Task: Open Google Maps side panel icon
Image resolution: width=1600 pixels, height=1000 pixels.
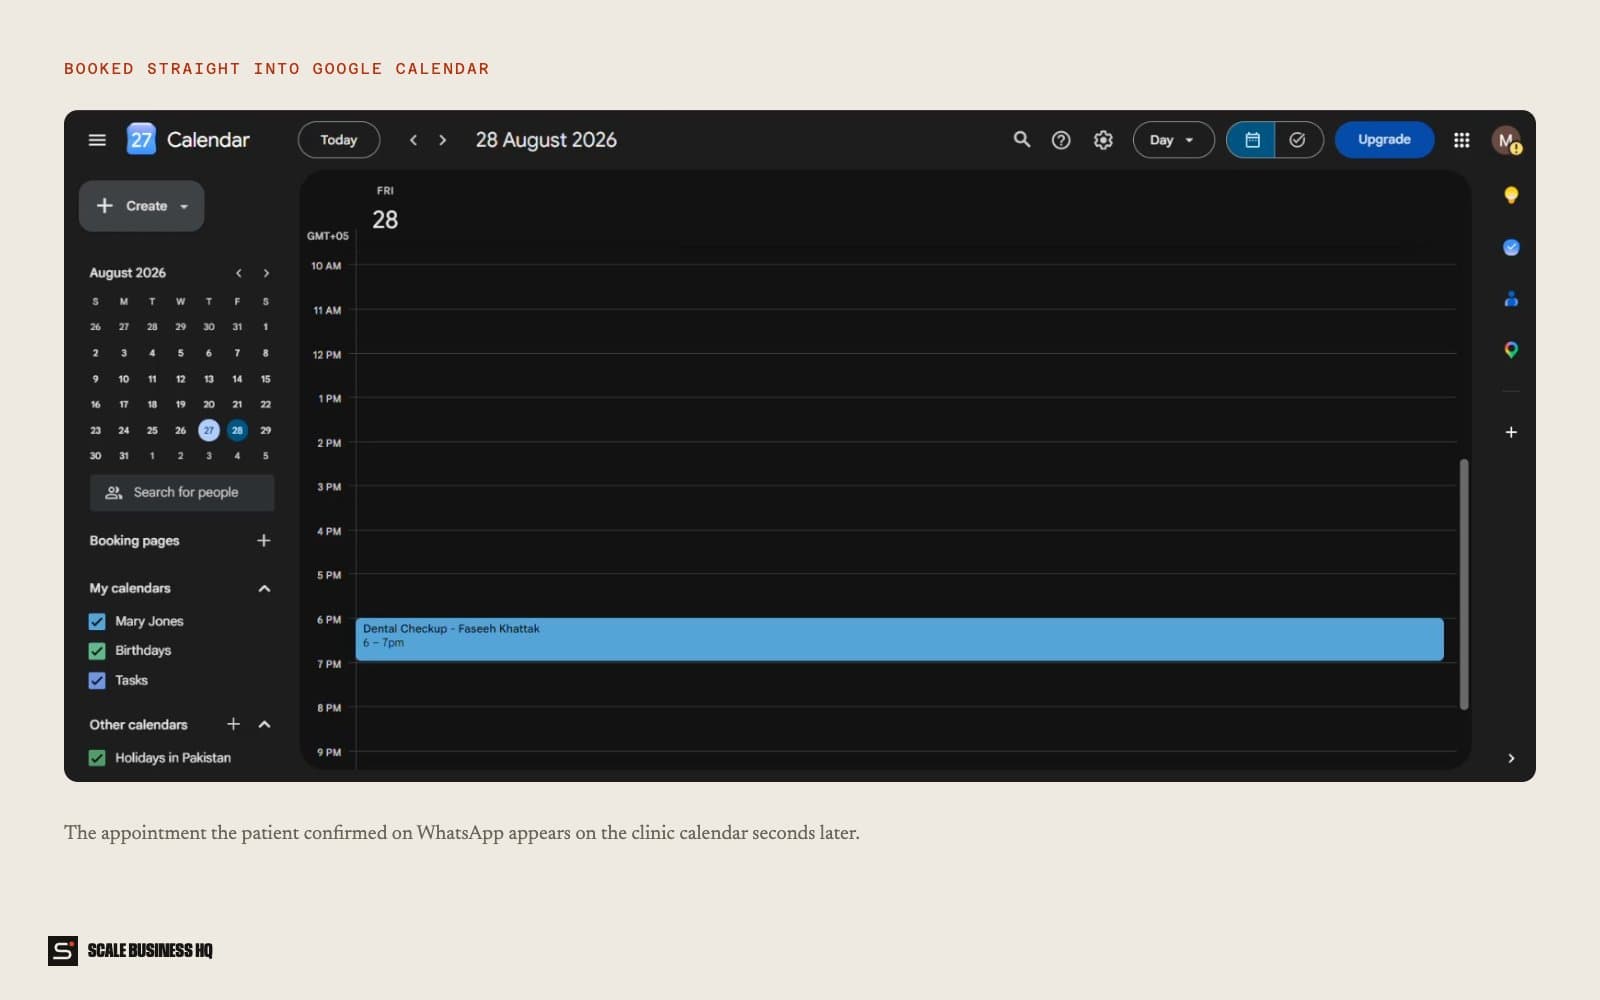Action: (1511, 350)
